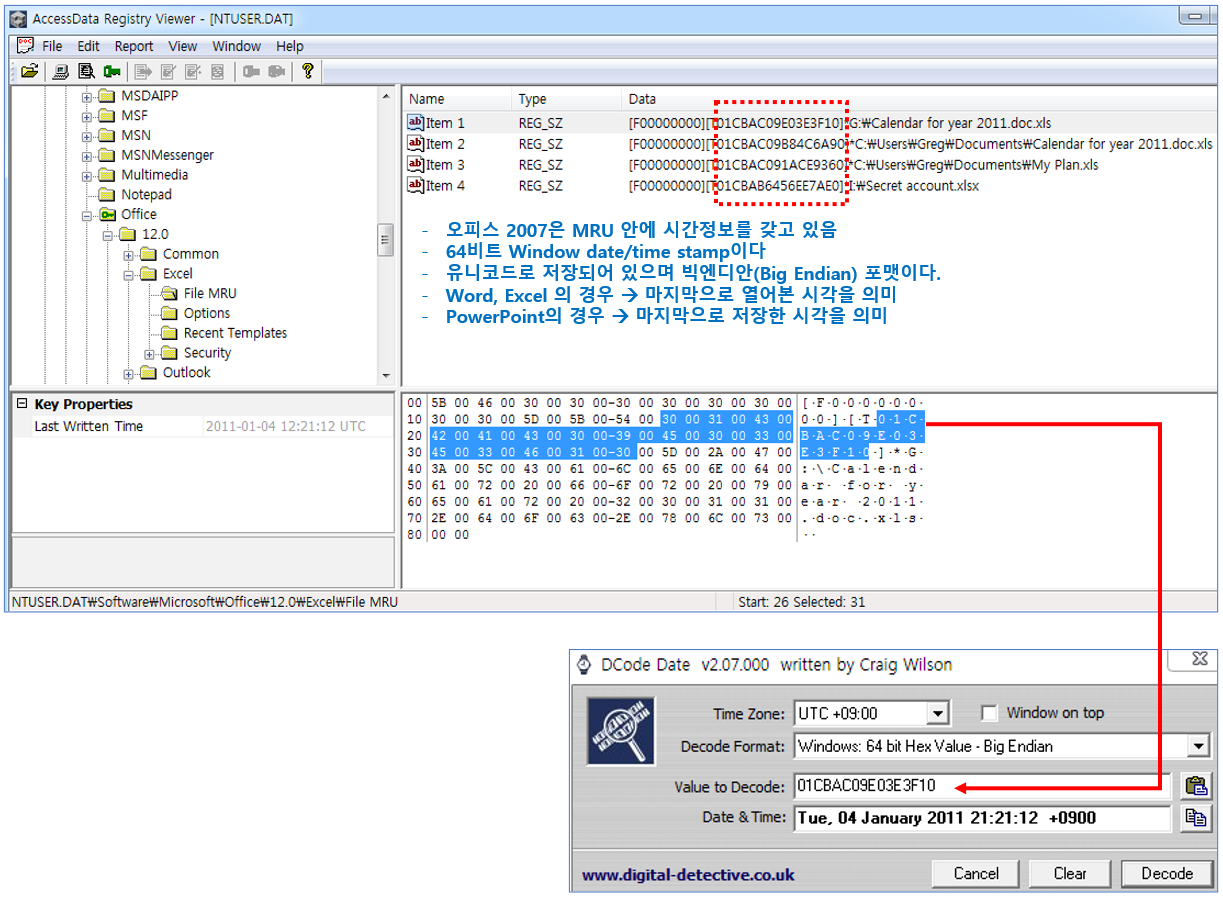This screenshot has width=1223, height=898.
Task: Click the watch icon in DCode title bar
Action: pos(584,665)
